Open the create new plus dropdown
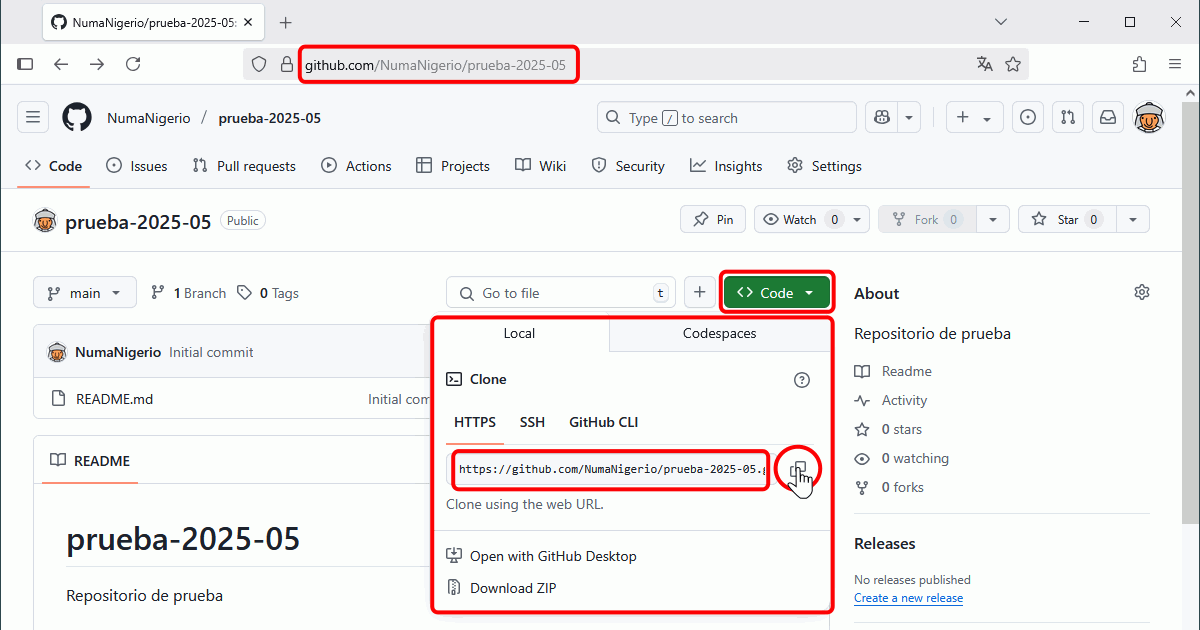 pyautogui.click(x=975, y=117)
